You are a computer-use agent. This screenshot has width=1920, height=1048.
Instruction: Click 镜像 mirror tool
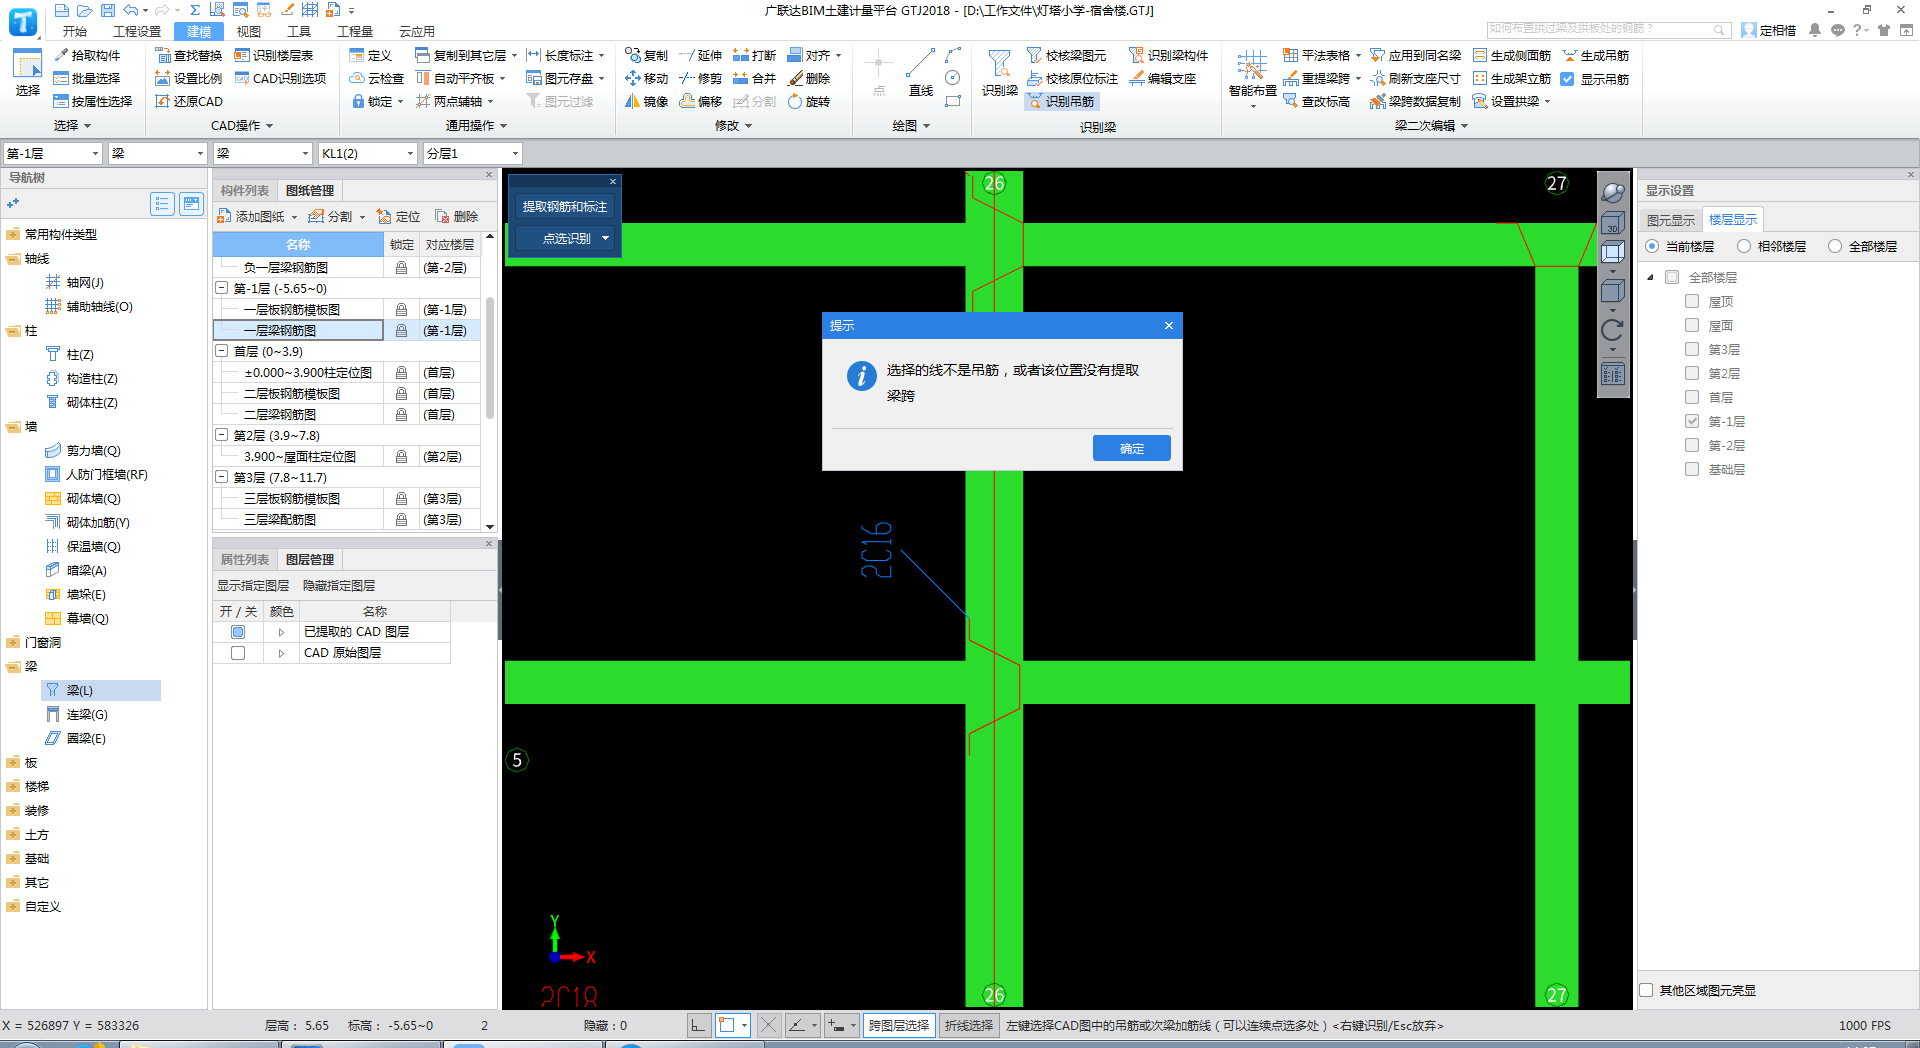tap(646, 101)
